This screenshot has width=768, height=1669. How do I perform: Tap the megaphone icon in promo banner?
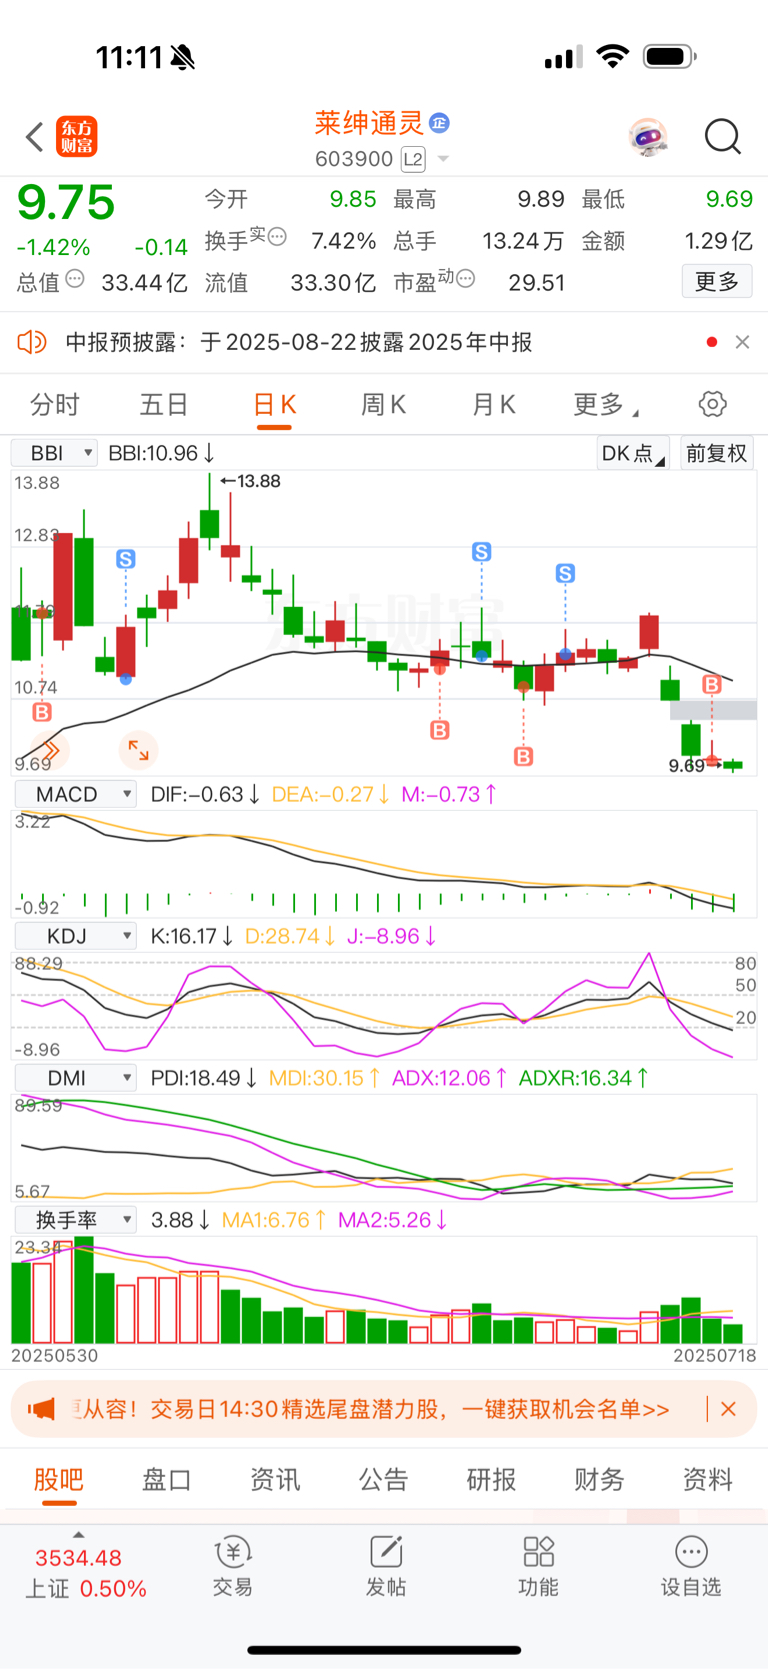coord(42,1409)
